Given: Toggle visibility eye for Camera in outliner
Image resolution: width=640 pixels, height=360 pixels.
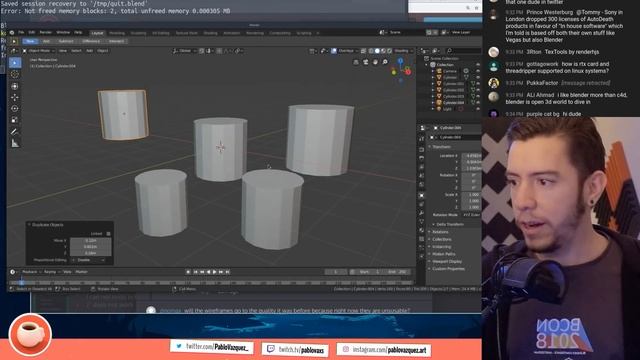Looking at the screenshot, I should (478, 71).
